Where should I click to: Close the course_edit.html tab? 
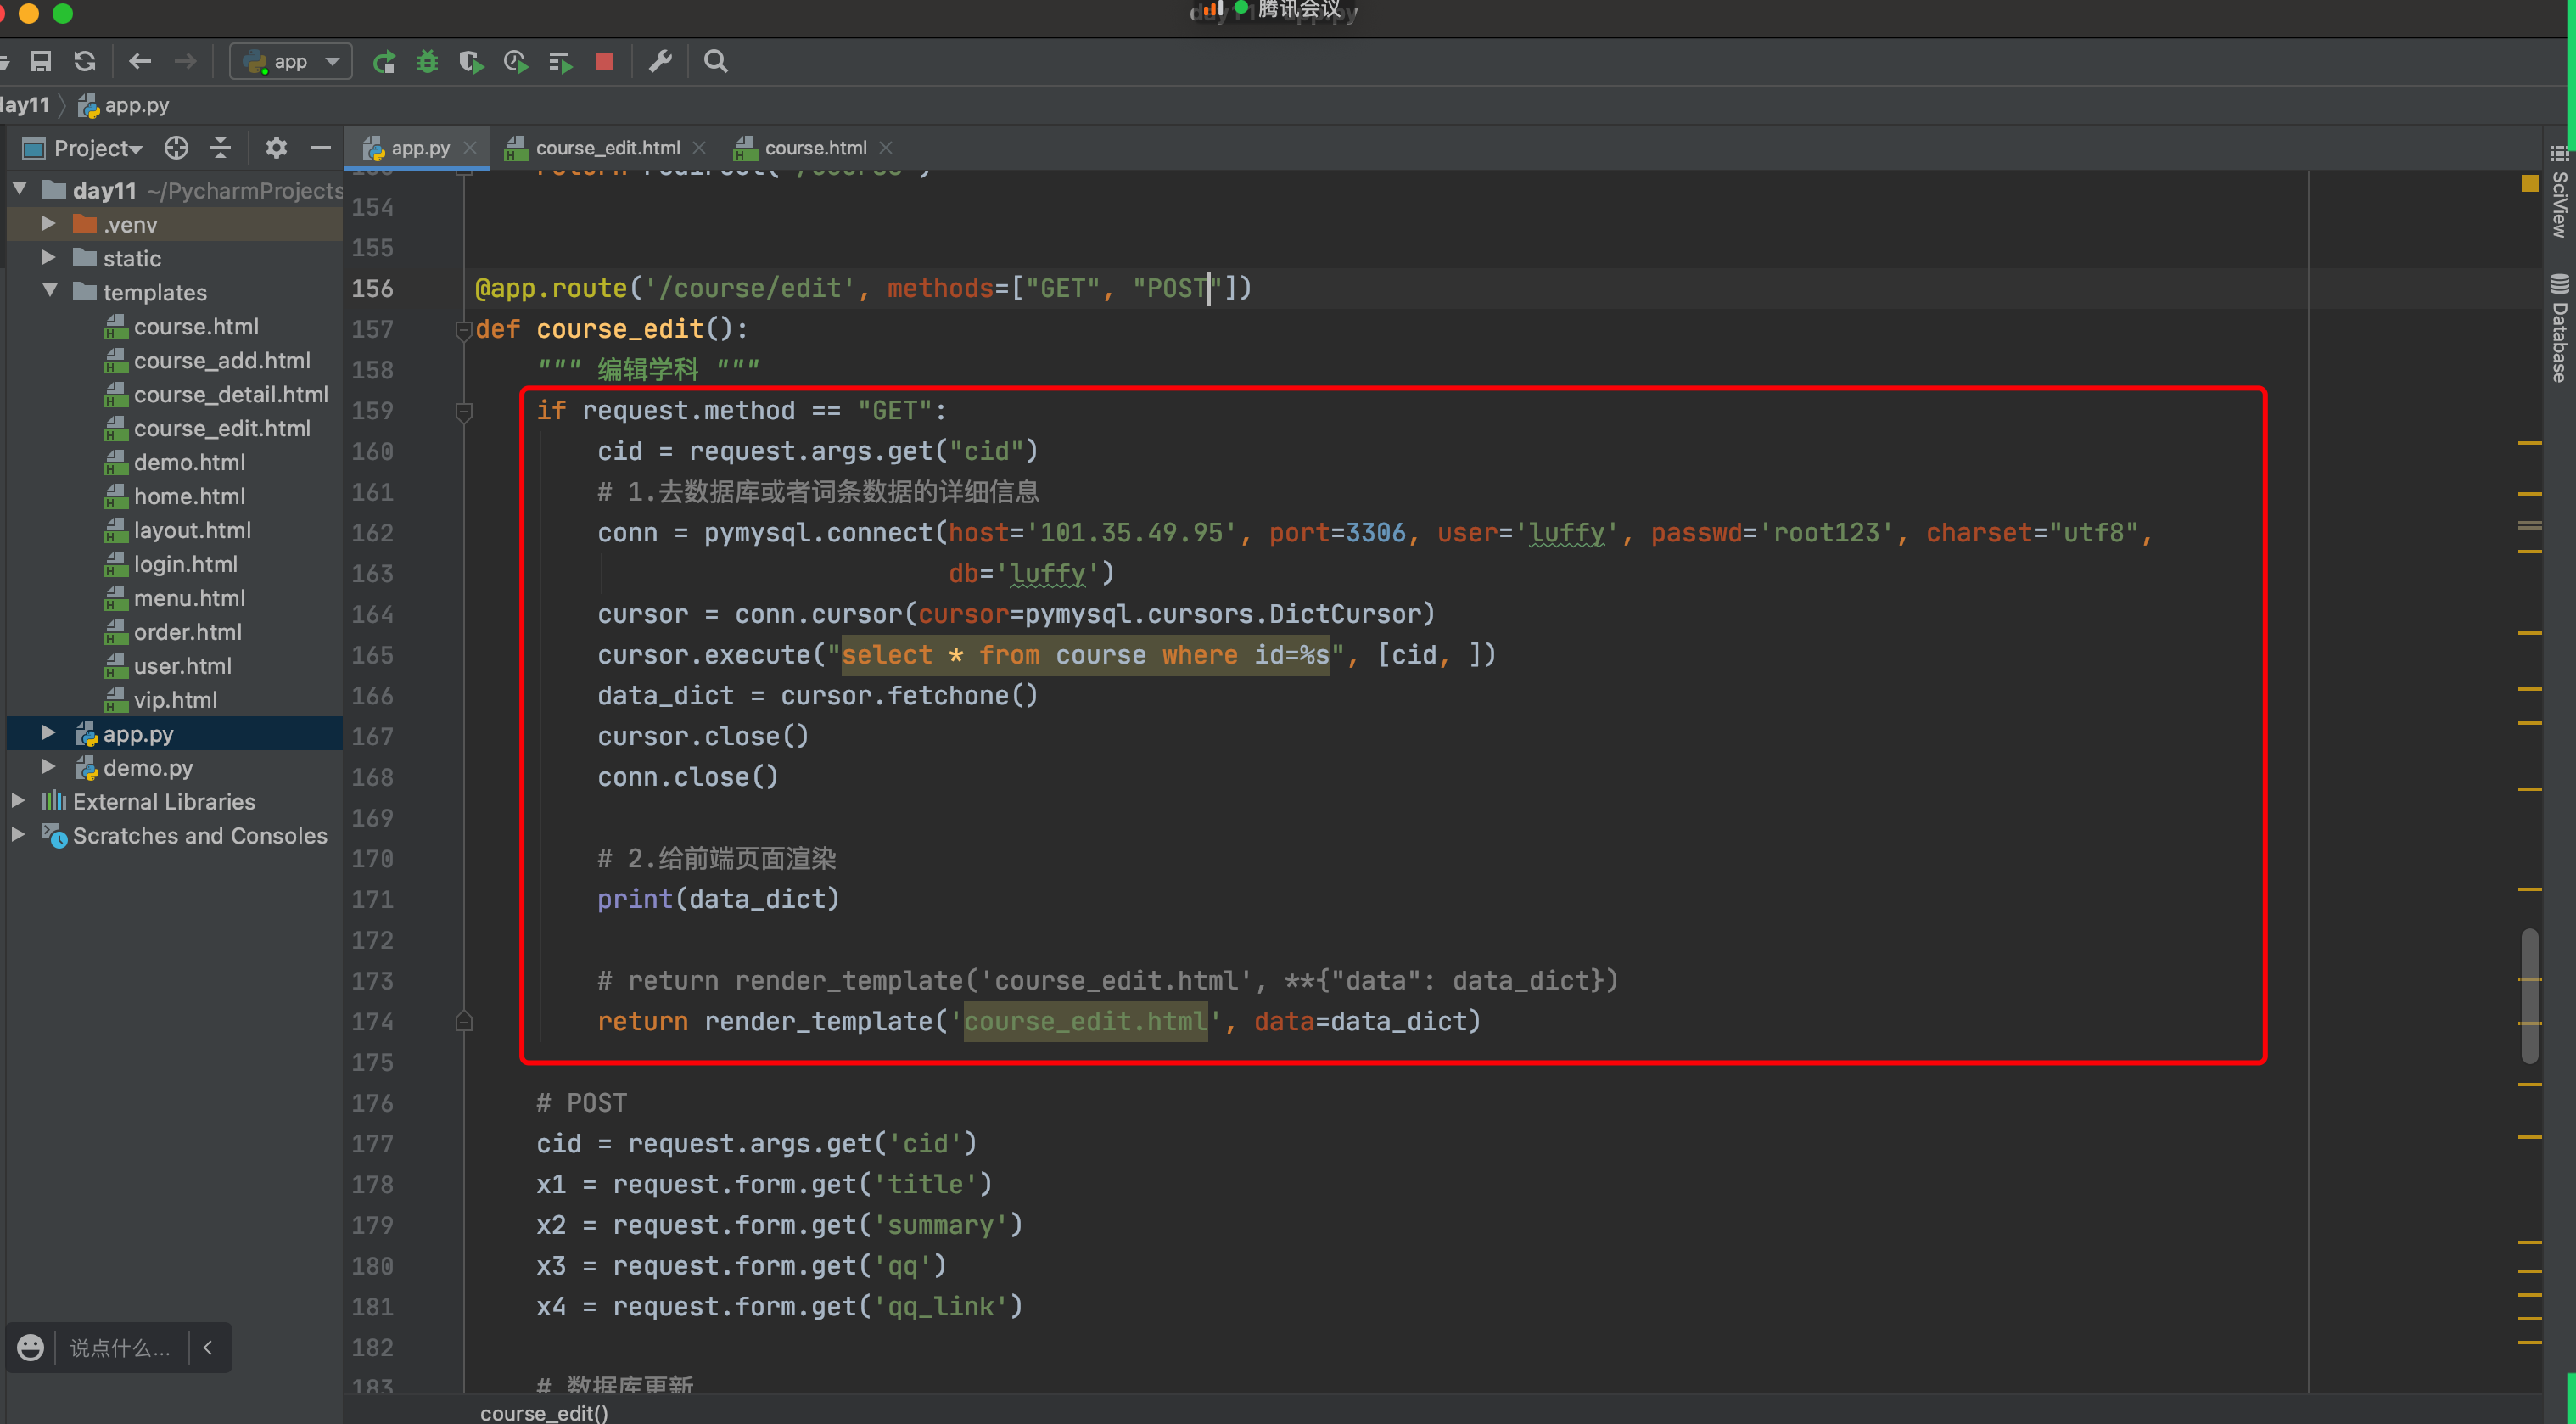[x=699, y=148]
